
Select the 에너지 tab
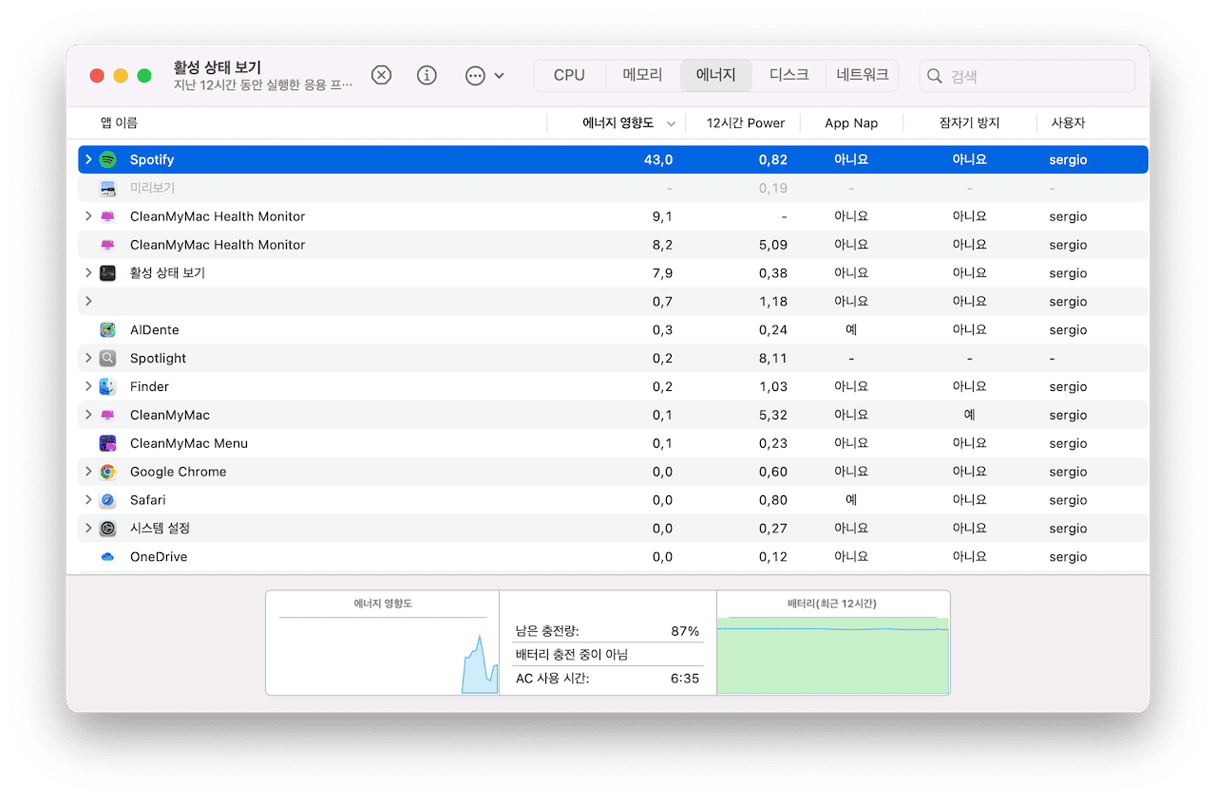click(716, 76)
